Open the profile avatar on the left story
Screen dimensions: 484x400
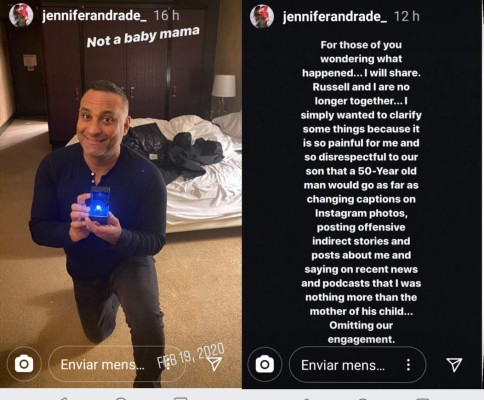[x=21, y=16]
